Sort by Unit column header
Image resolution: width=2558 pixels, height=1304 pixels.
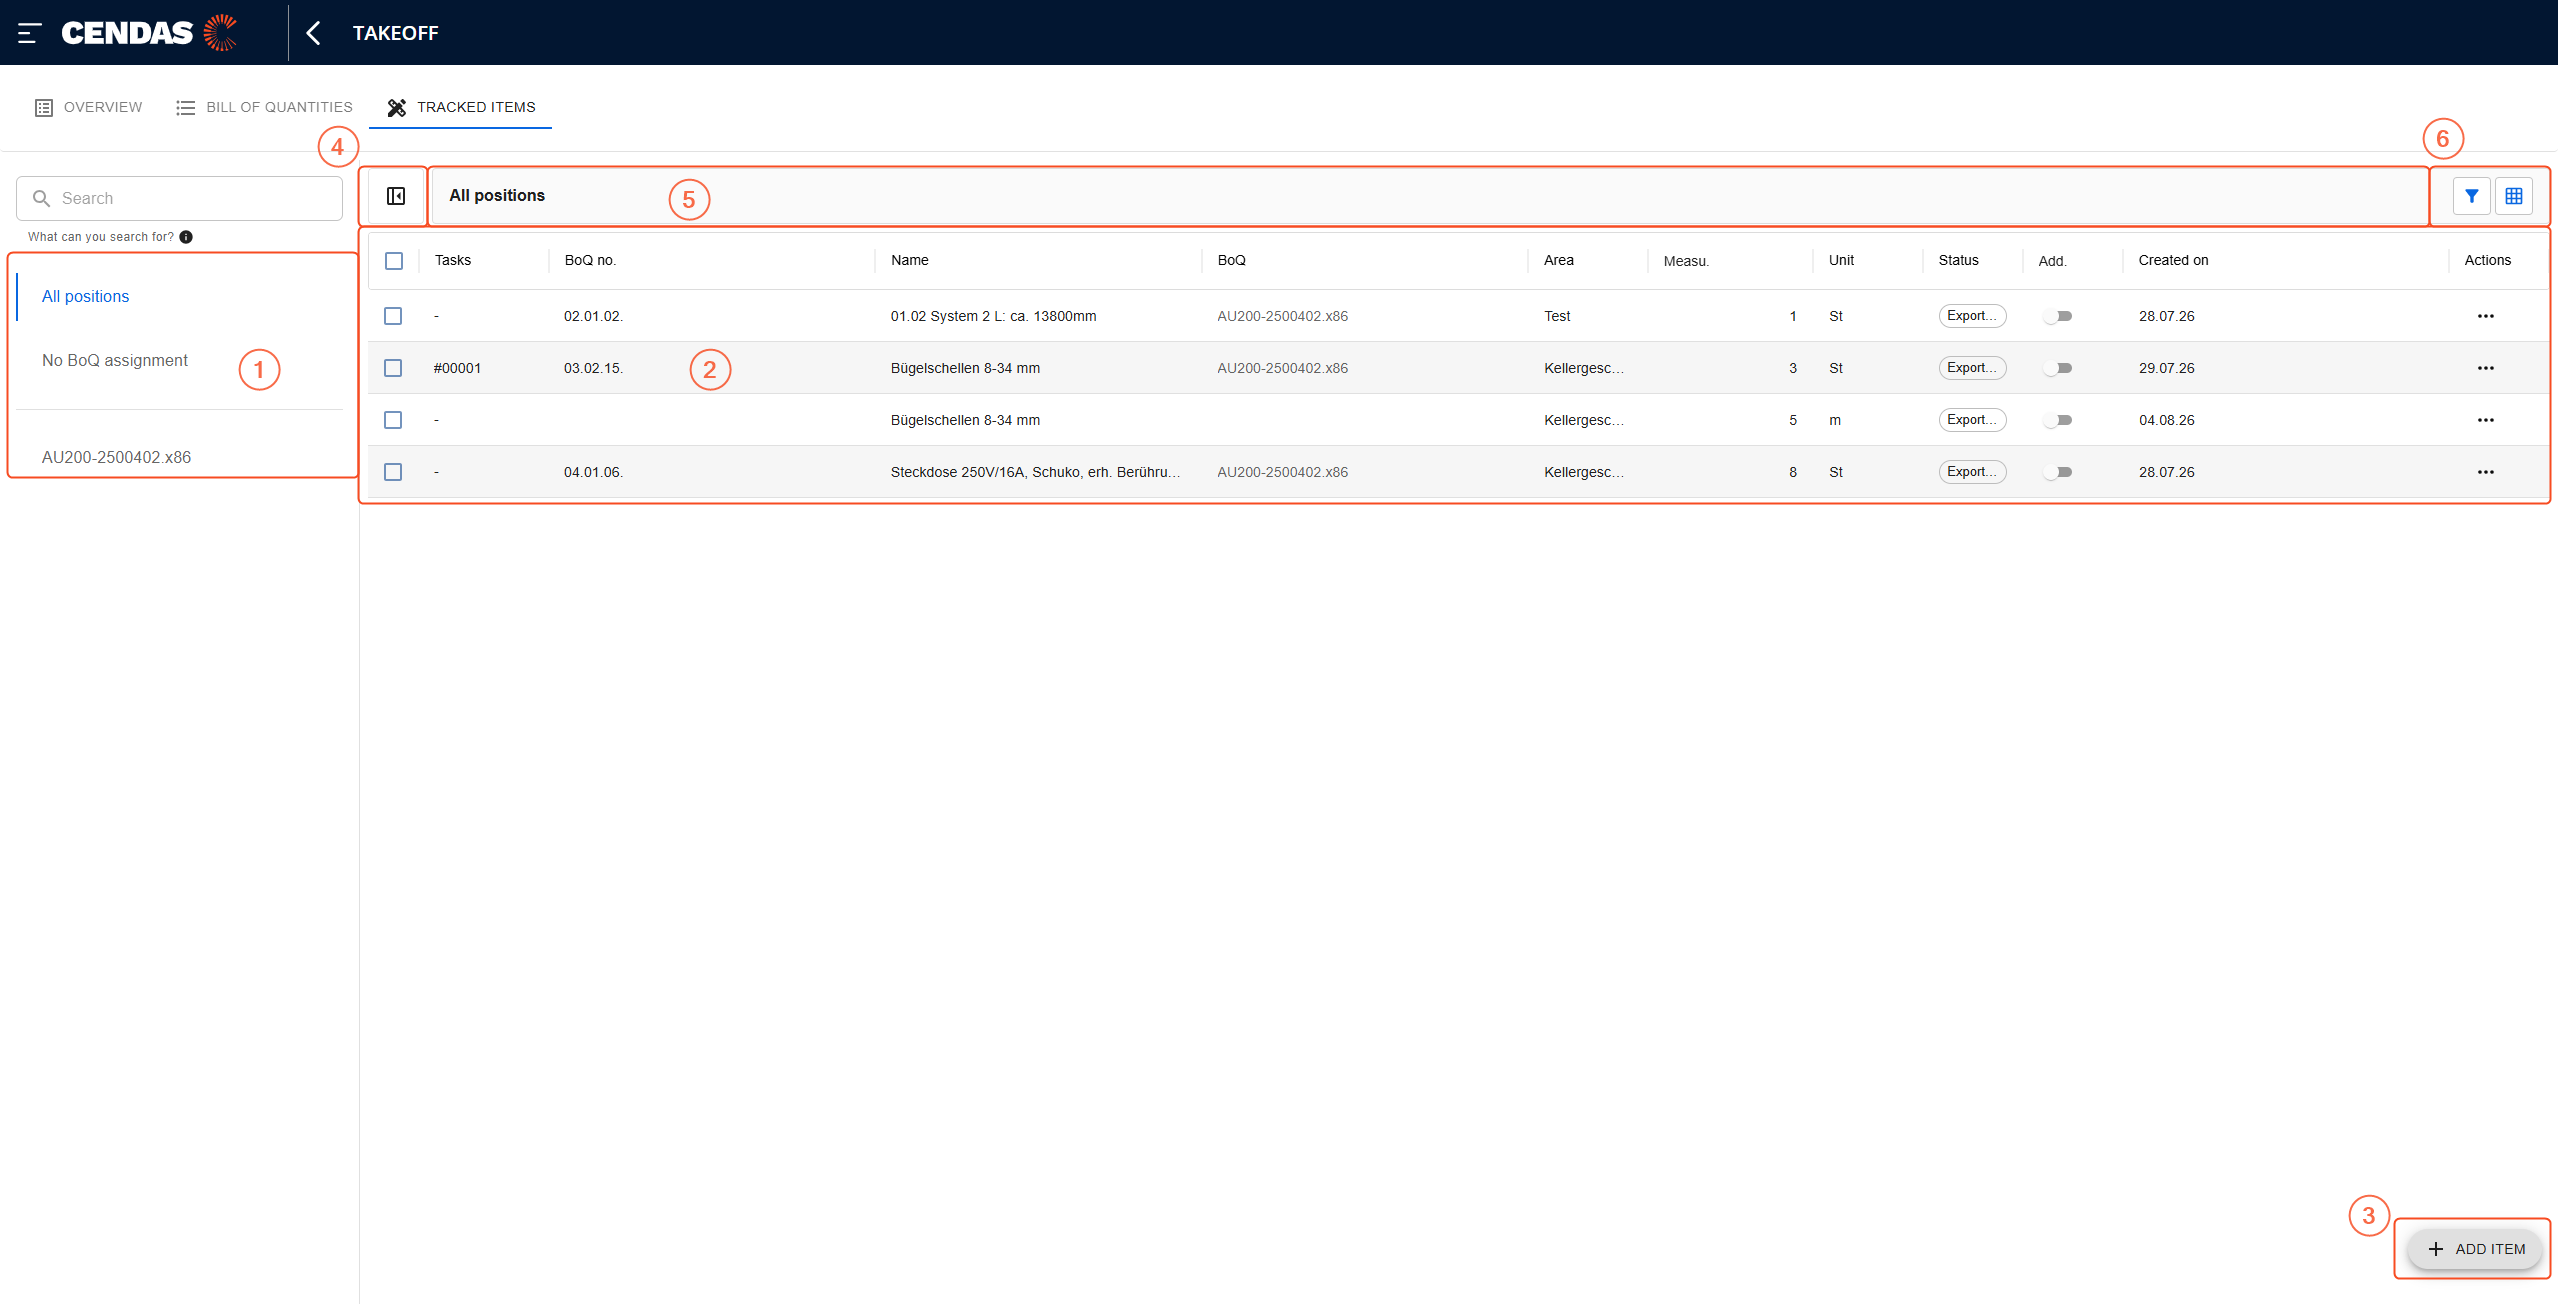(x=1841, y=260)
